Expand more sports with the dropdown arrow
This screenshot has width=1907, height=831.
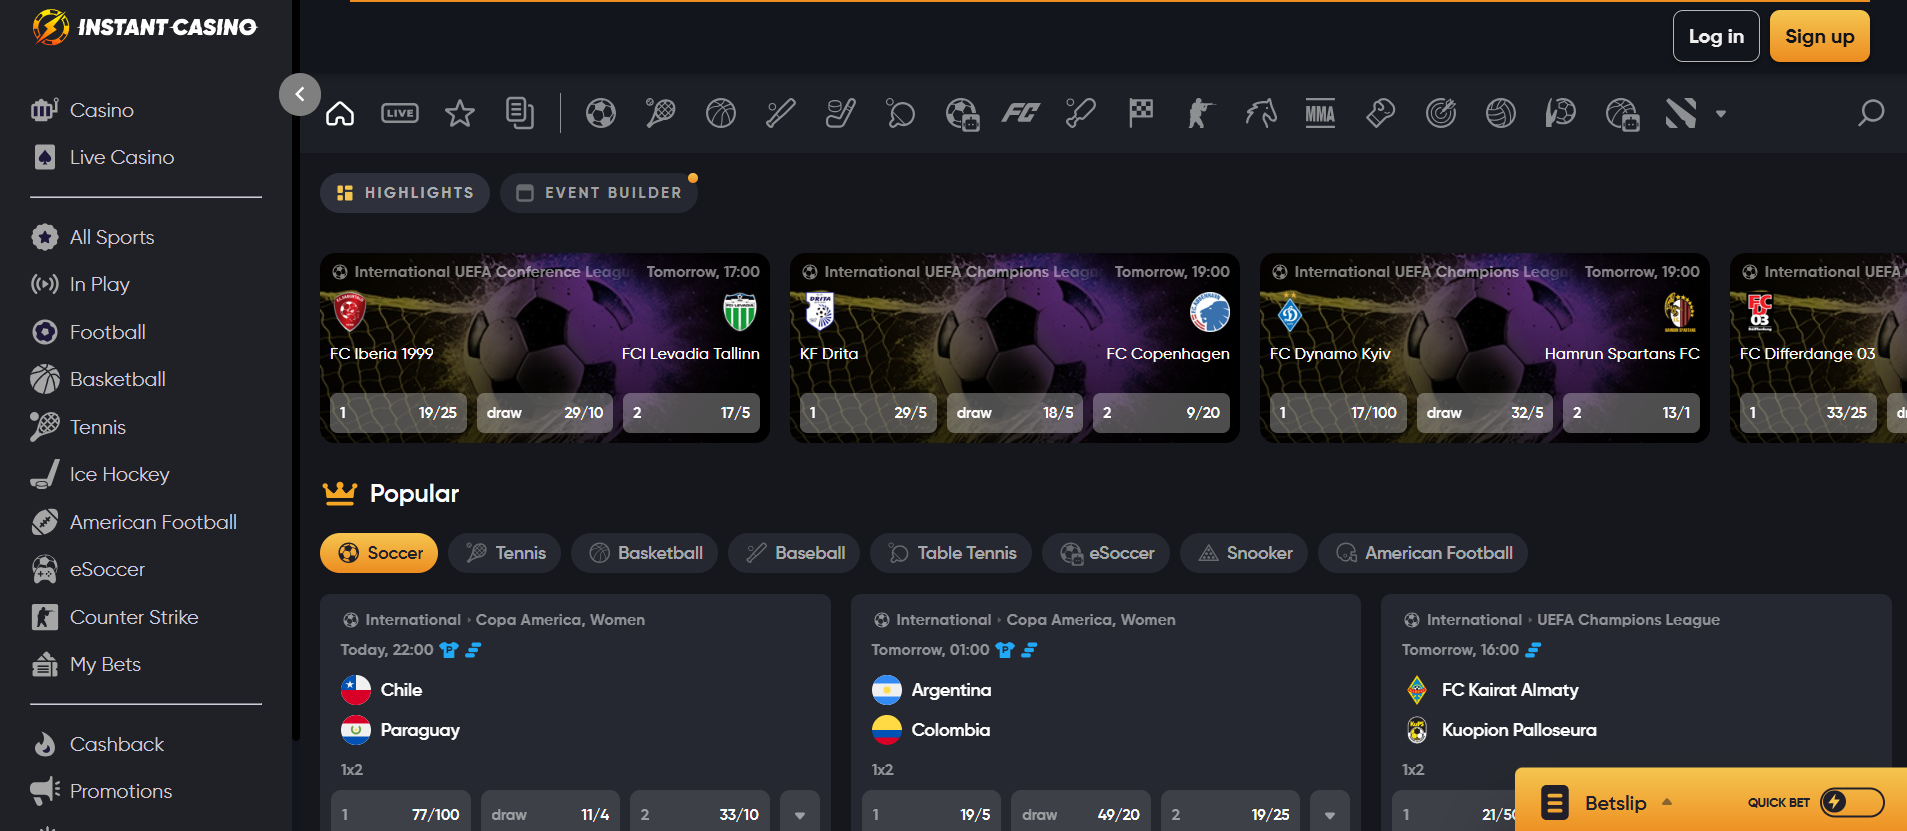[1721, 114]
